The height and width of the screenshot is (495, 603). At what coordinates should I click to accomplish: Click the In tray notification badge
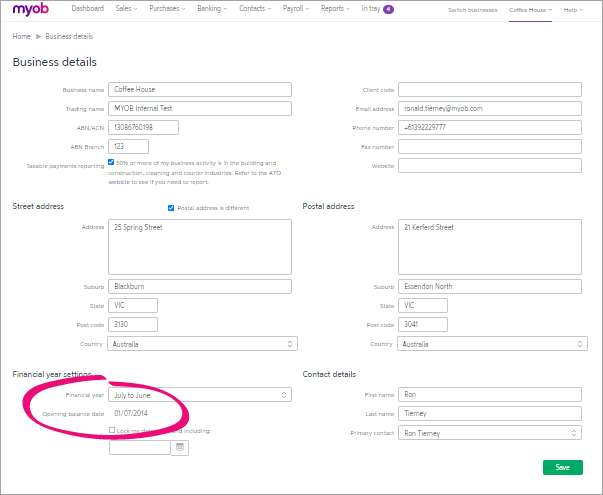388,9
